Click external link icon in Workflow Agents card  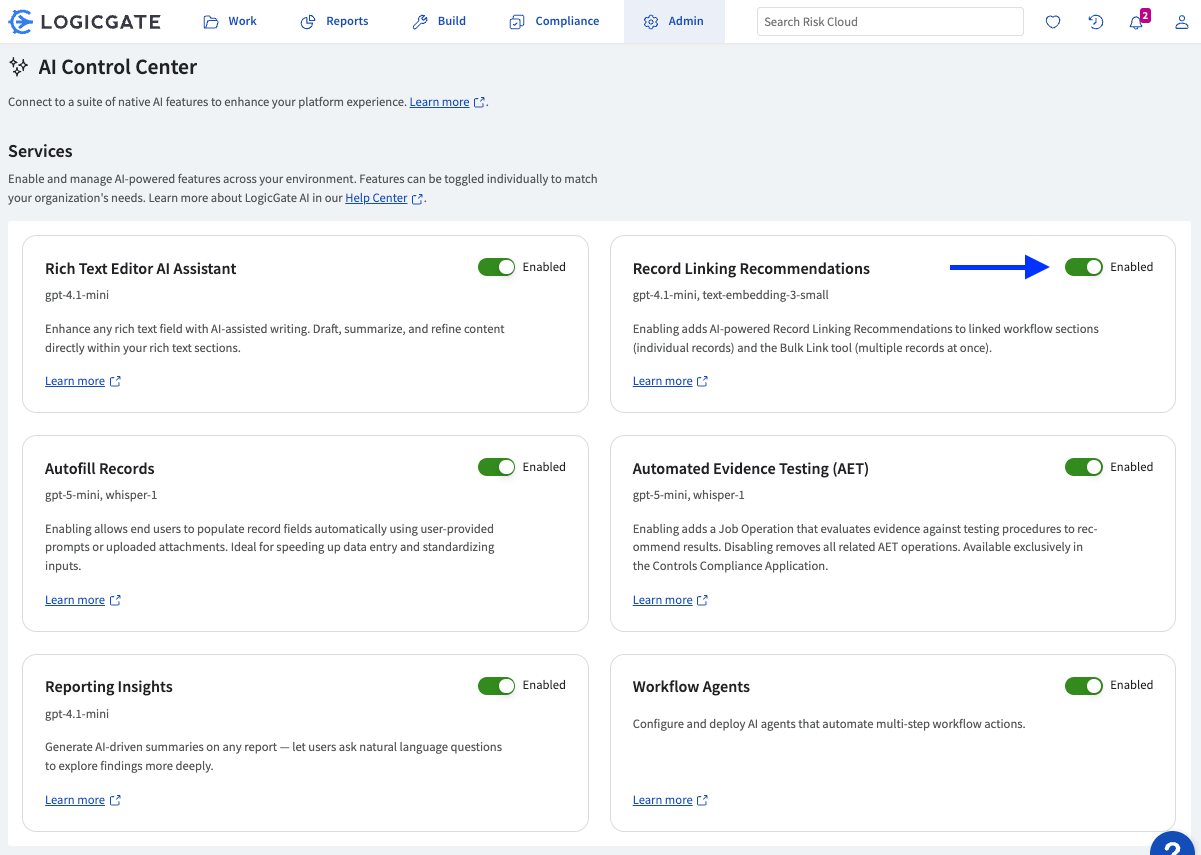[x=702, y=800]
